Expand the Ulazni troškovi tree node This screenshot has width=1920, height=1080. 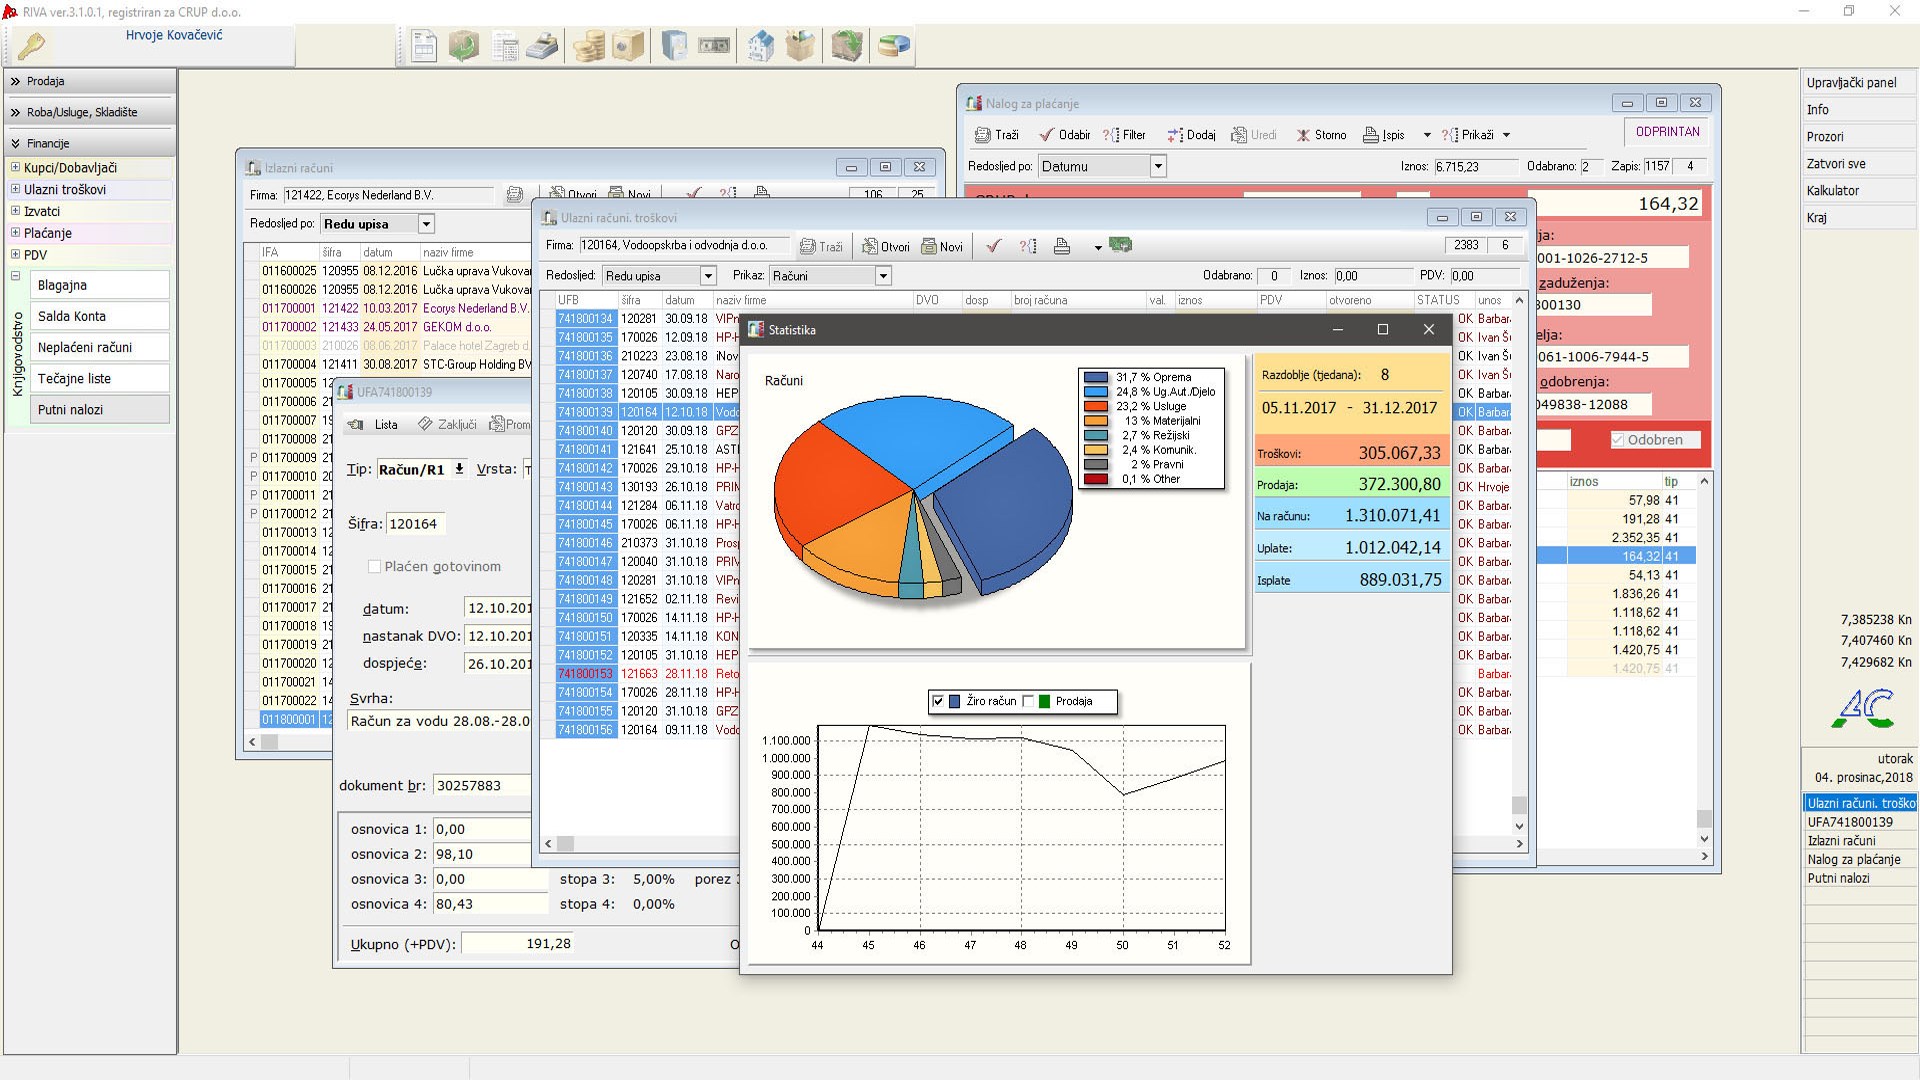click(x=15, y=189)
